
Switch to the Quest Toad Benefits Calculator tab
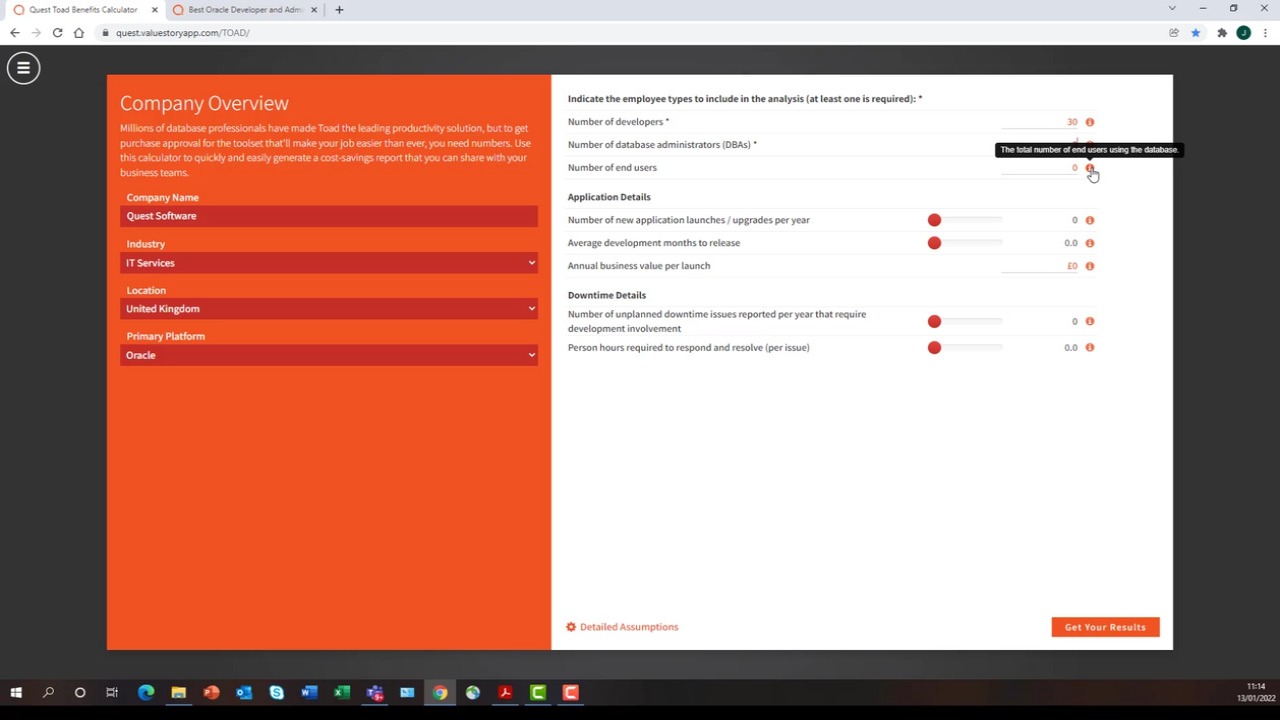click(85, 9)
